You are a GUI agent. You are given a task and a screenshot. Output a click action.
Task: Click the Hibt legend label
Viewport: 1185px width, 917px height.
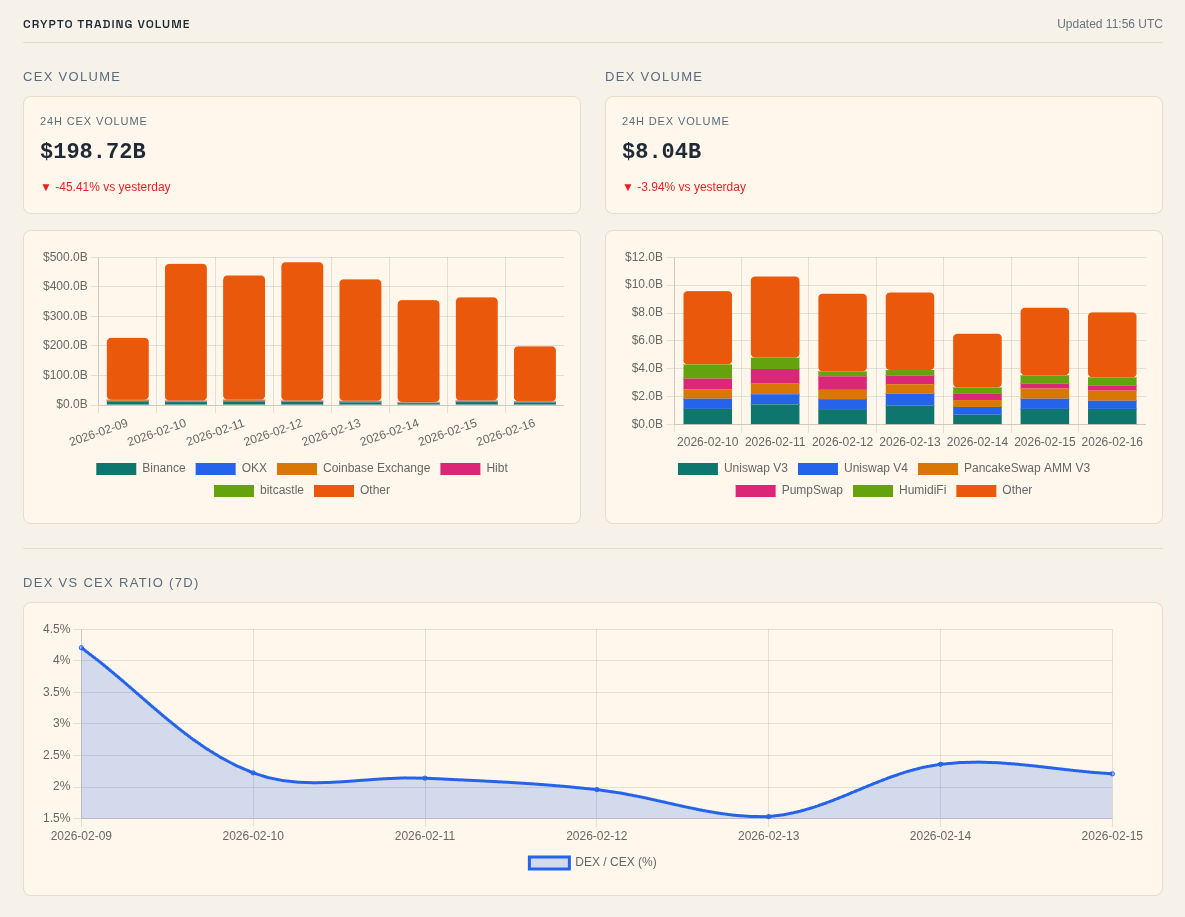pyautogui.click(x=497, y=468)
